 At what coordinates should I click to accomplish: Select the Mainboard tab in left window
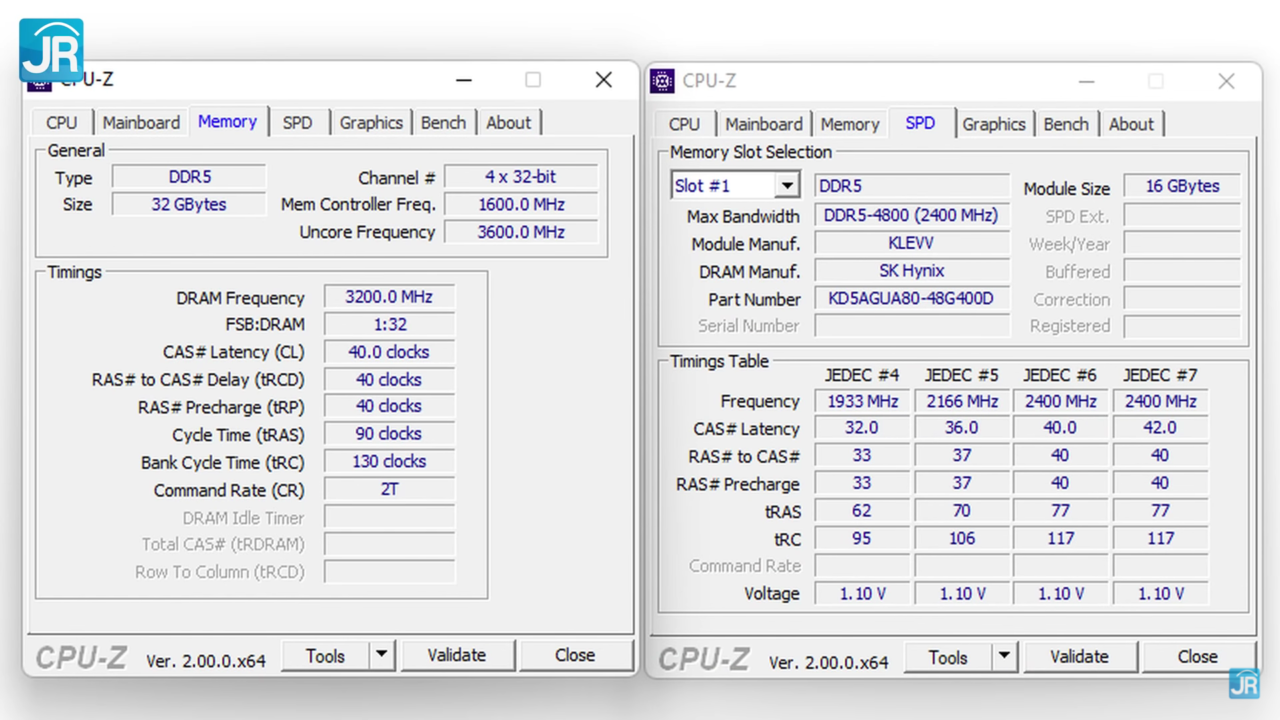(x=140, y=122)
